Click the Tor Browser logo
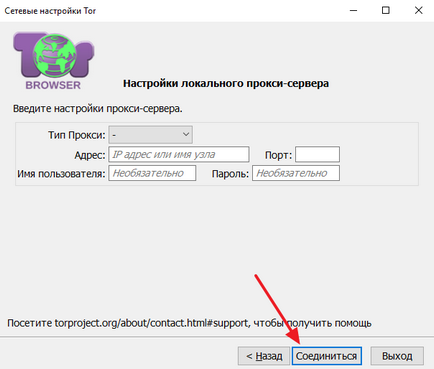 tap(53, 61)
